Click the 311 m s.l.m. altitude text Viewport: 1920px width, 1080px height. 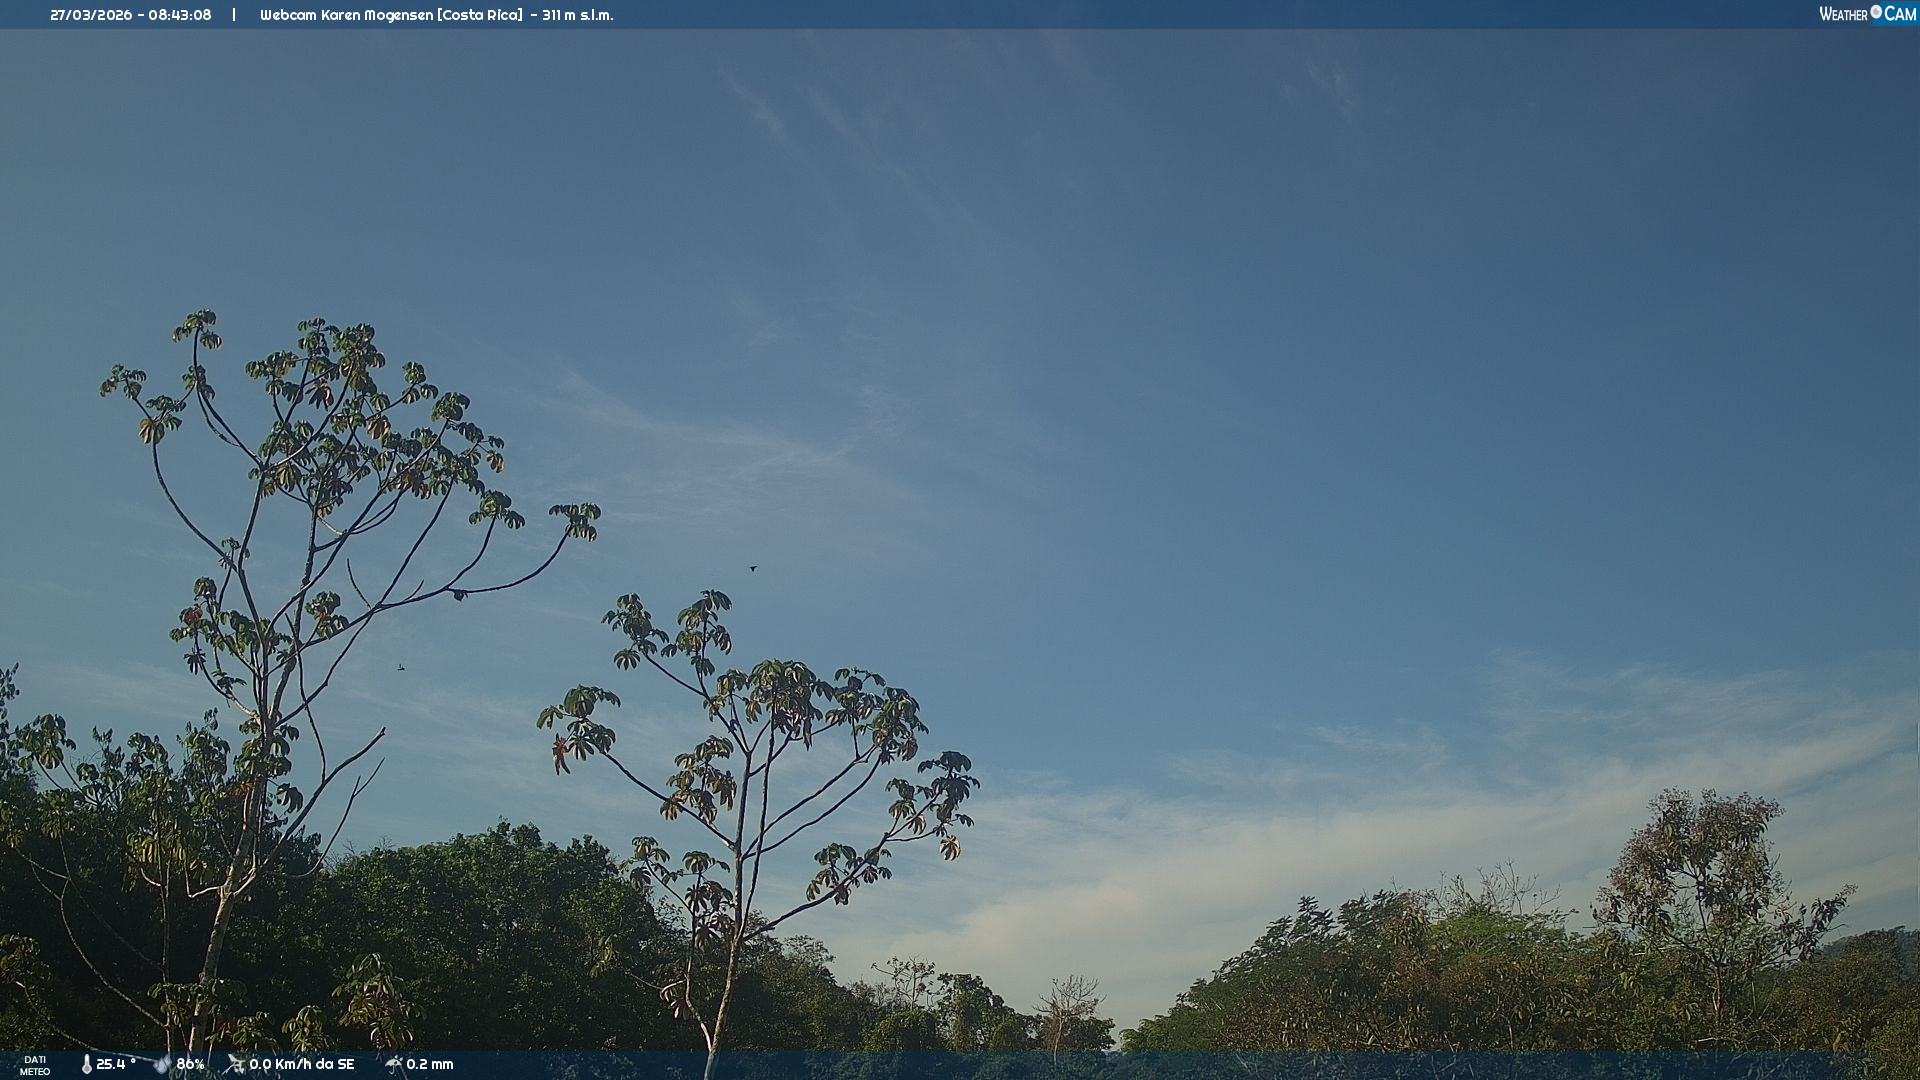click(x=578, y=15)
